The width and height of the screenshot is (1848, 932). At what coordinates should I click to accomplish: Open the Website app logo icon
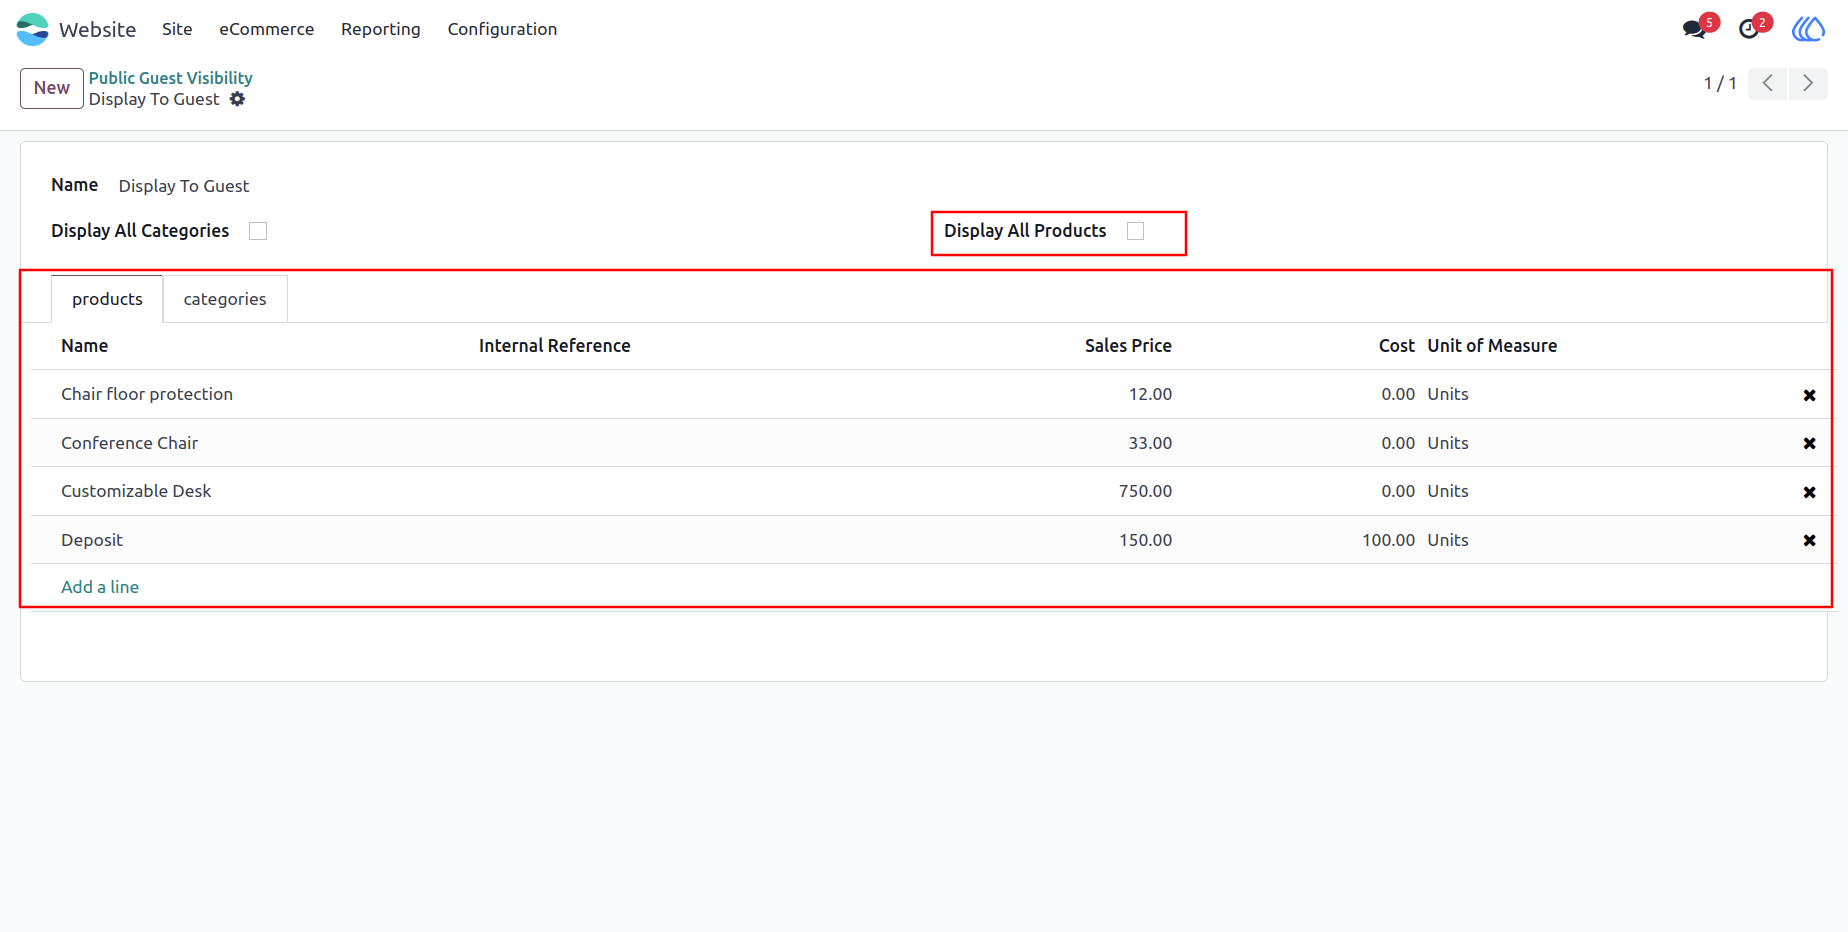pos(32,29)
